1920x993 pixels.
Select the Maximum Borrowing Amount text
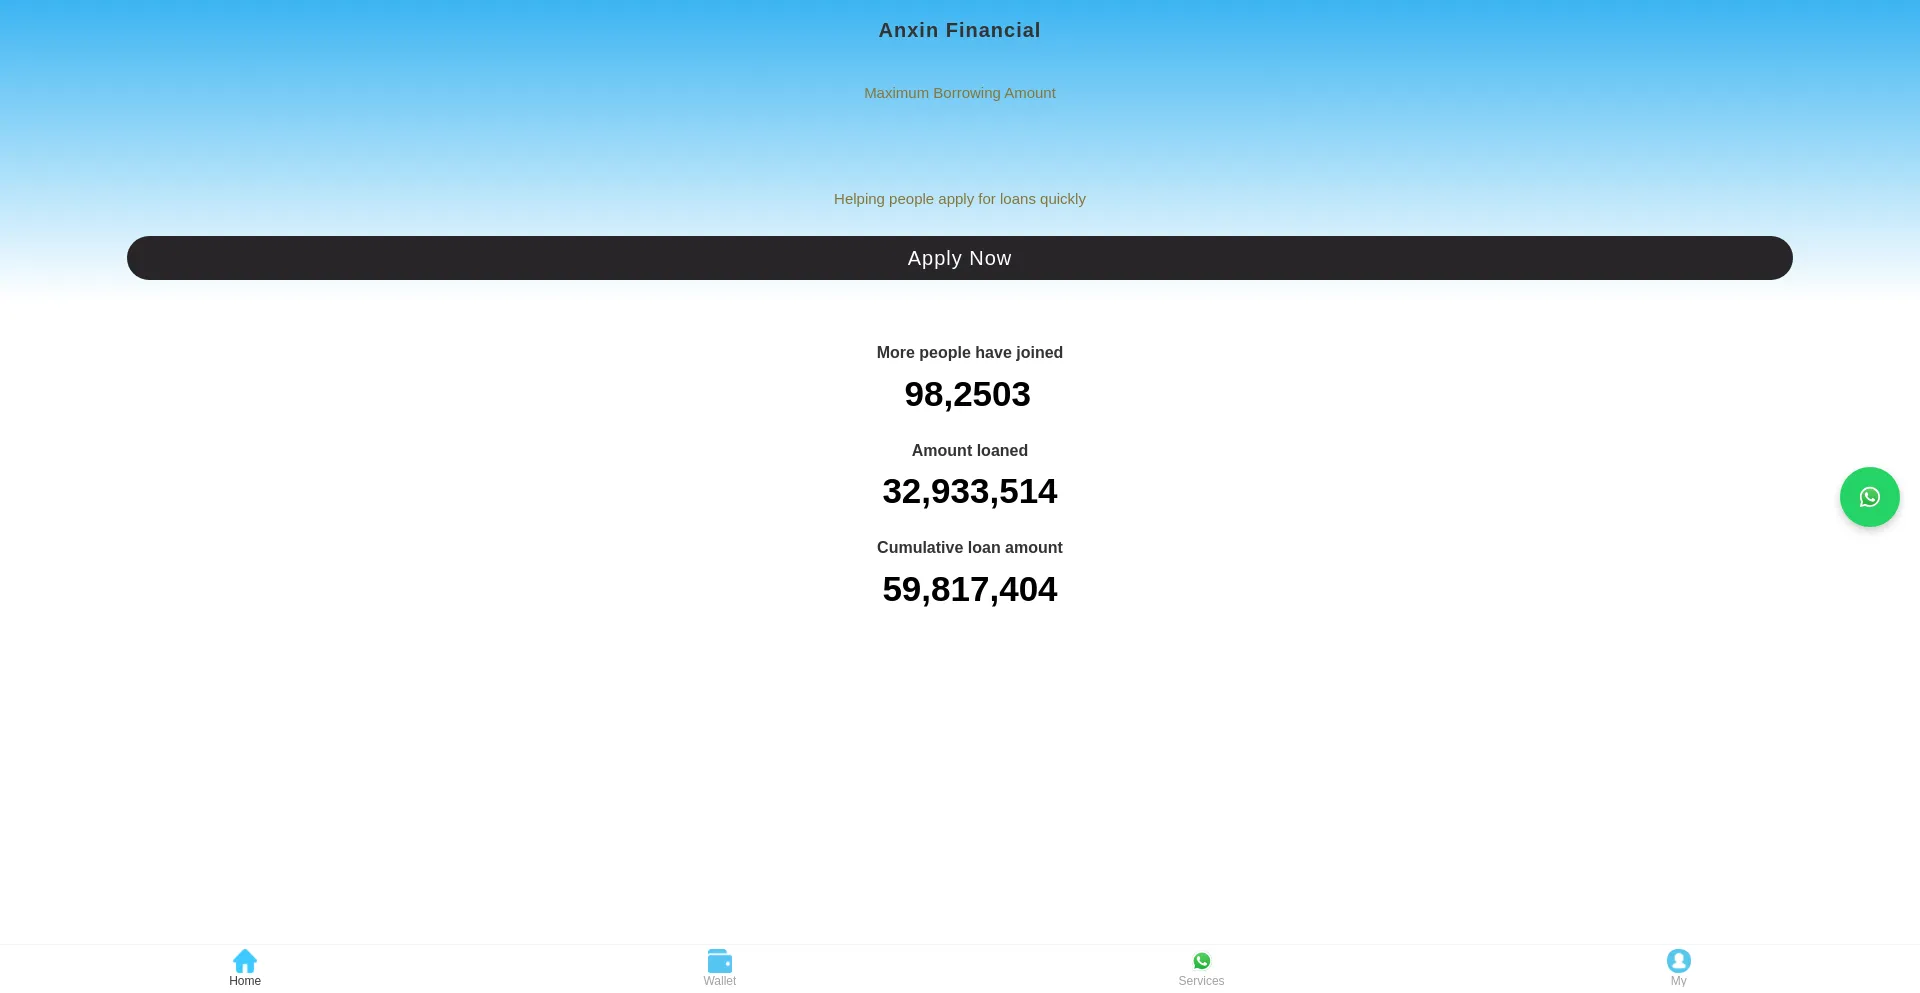pyautogui.click(x=959, y=93)
